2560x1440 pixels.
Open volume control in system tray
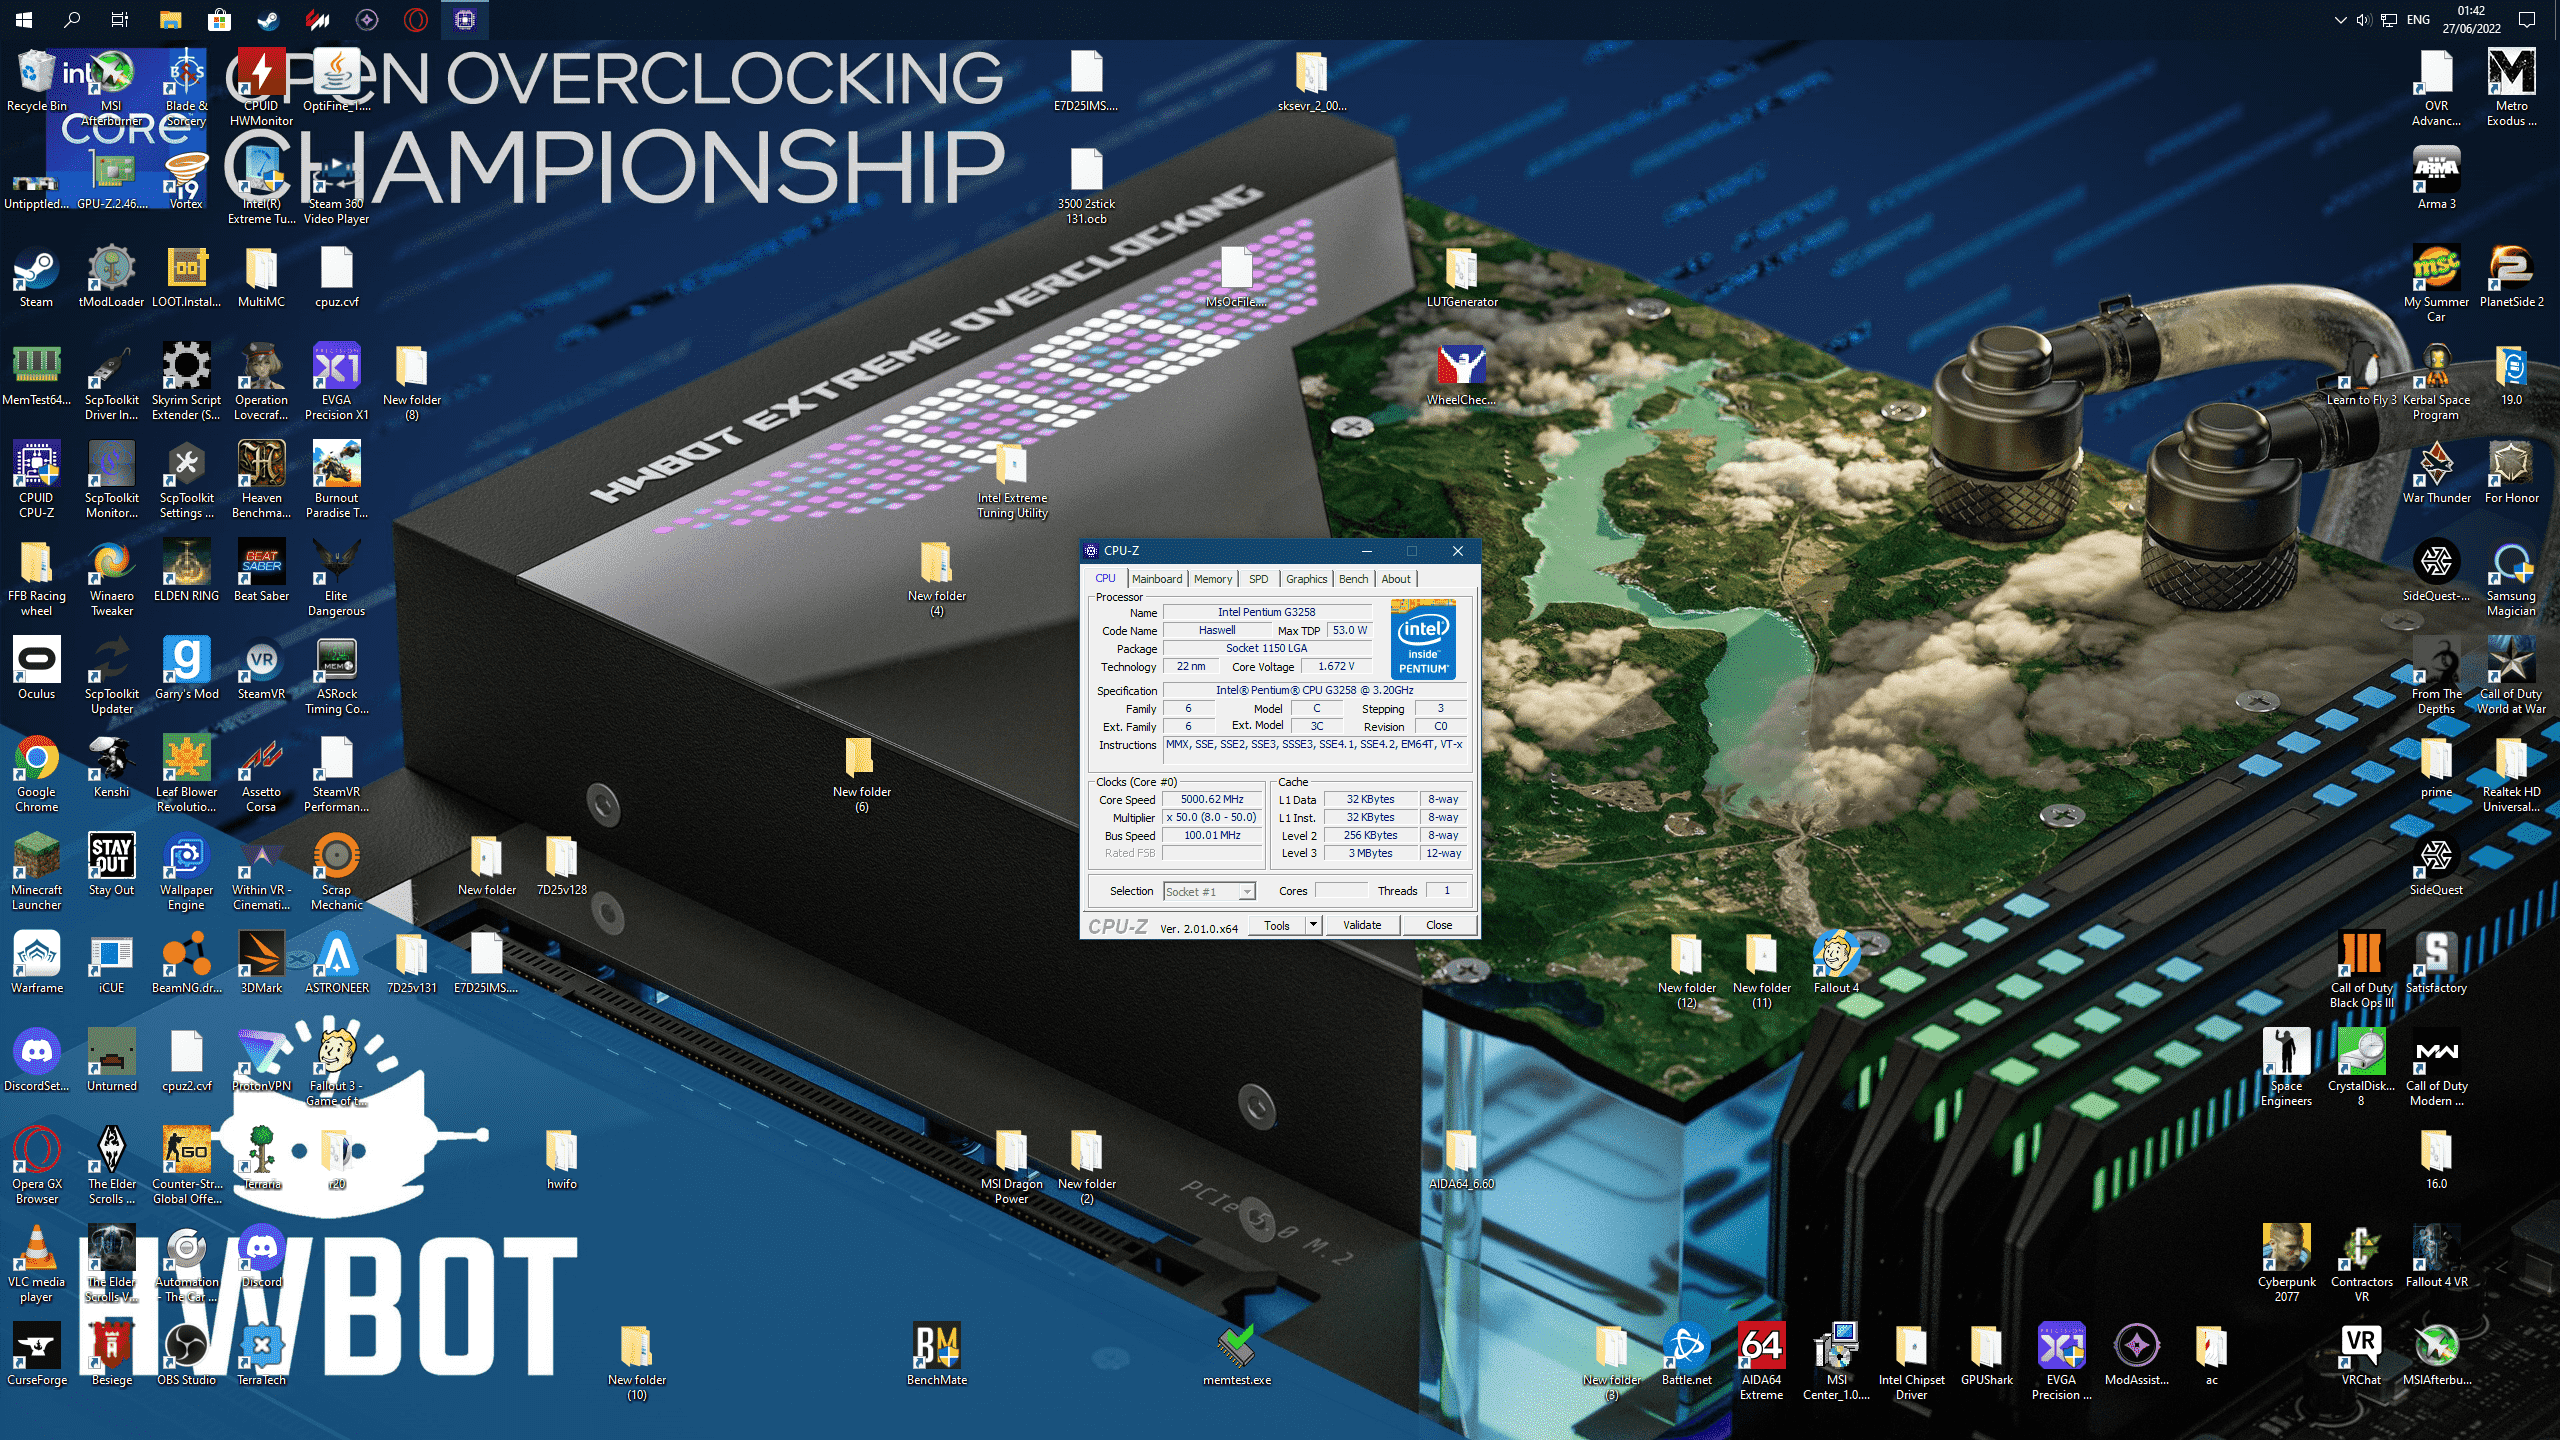(x=2364, y=19)
